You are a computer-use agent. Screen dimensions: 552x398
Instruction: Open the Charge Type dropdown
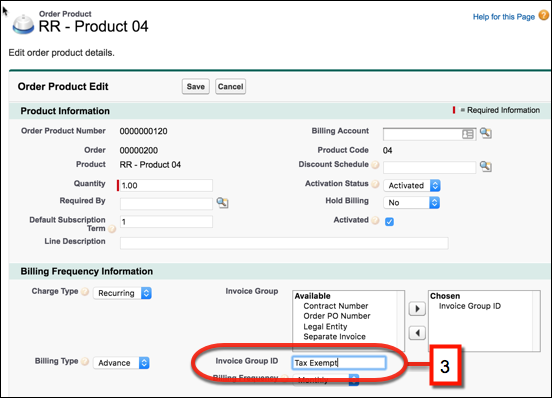click(x=122, y=293)
